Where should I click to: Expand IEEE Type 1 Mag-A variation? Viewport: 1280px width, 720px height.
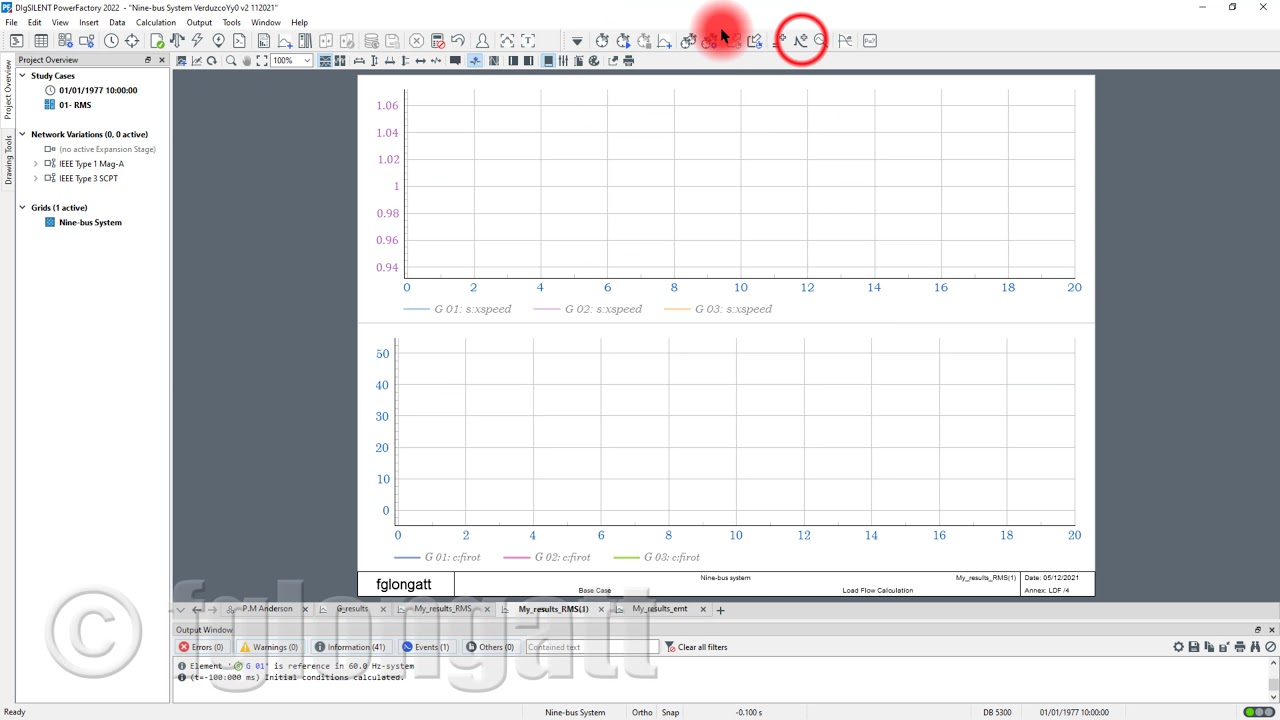click(36, 164)
